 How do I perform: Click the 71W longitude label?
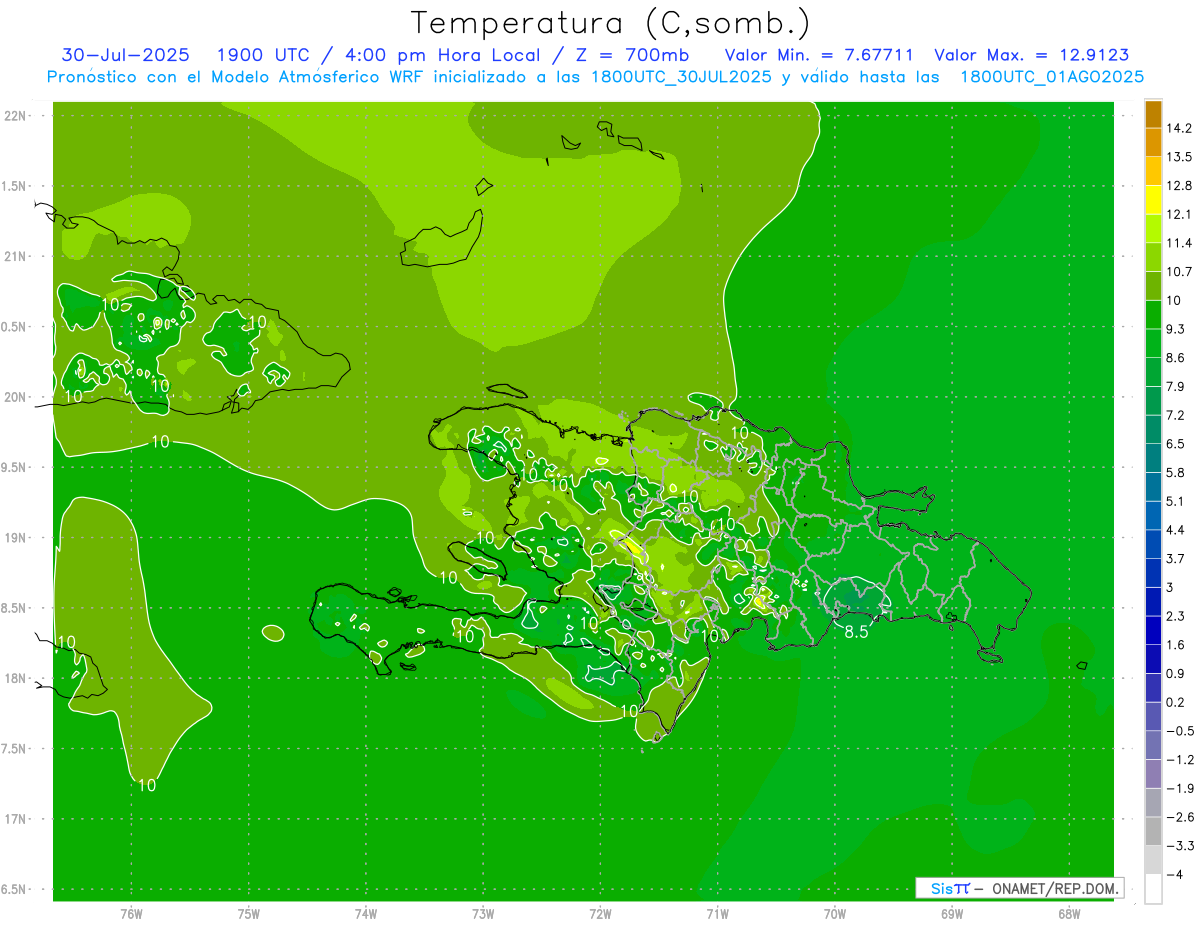(x=717, y=914)
